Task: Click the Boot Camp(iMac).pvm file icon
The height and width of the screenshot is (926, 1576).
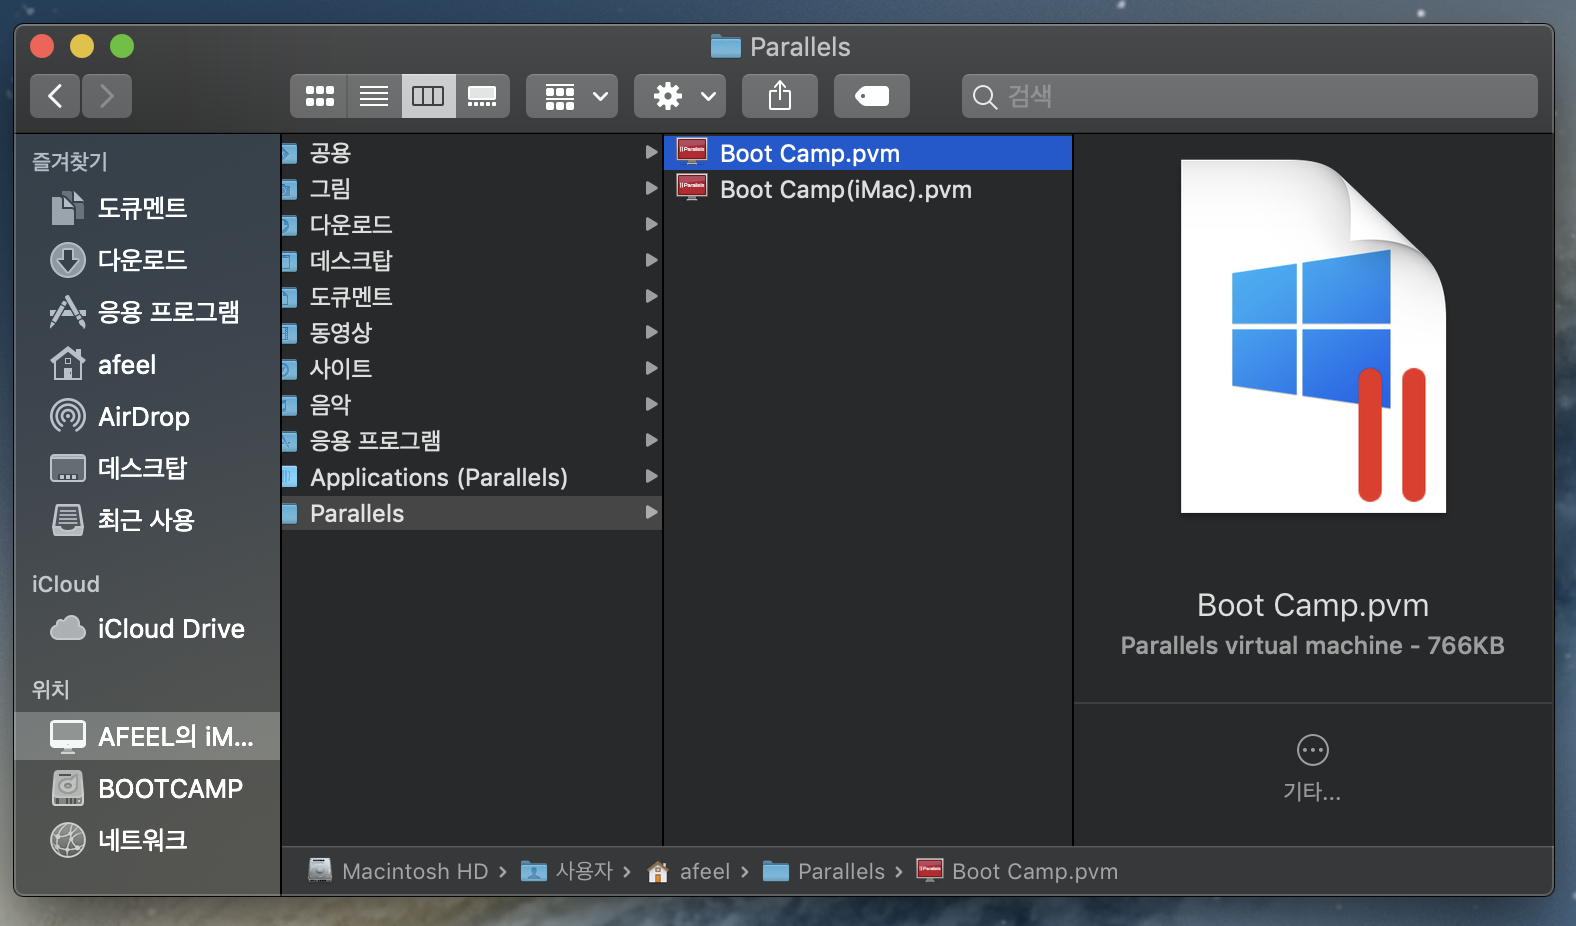Action: coord(692,188)
